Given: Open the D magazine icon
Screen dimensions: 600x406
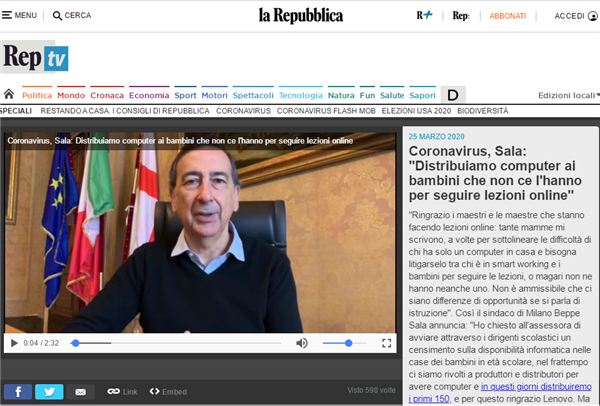Looking at the screenshot, I should point(452,94).
